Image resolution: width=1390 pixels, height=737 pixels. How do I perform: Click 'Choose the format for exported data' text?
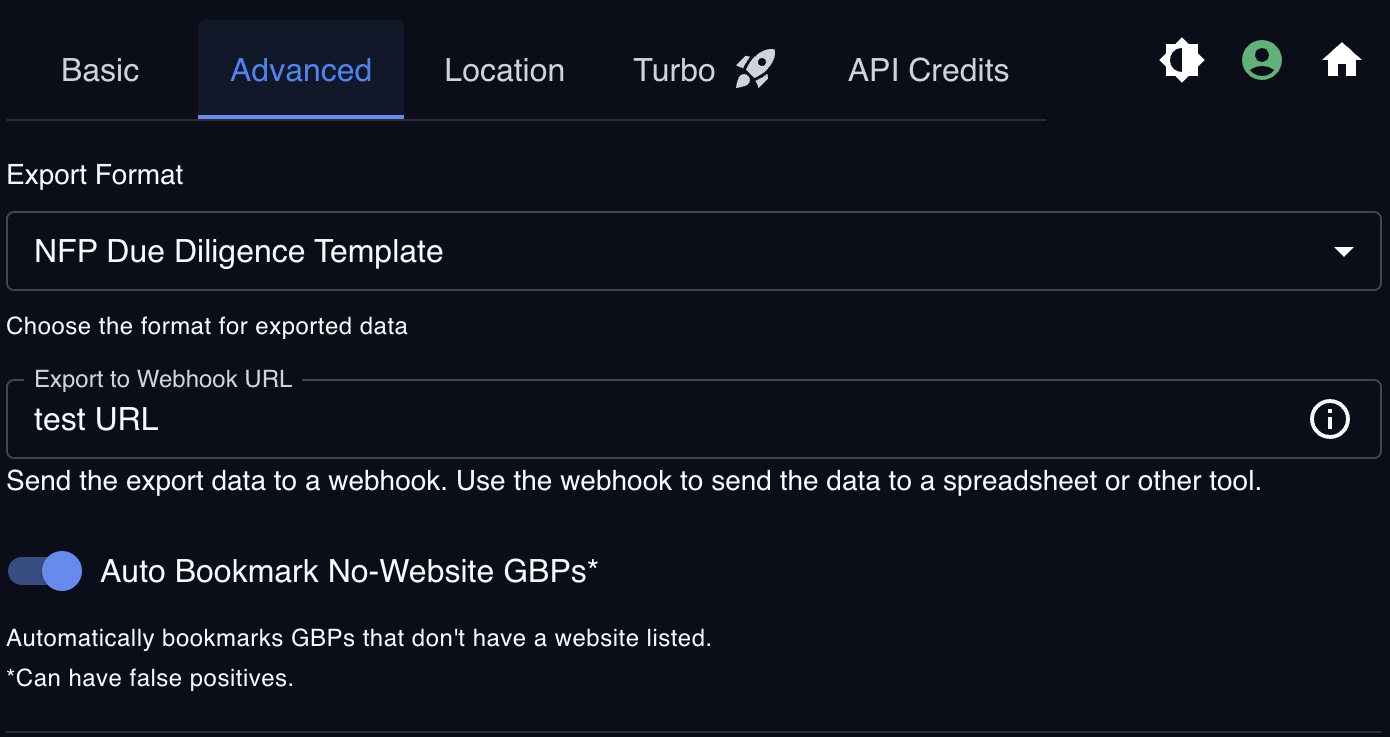207,326
